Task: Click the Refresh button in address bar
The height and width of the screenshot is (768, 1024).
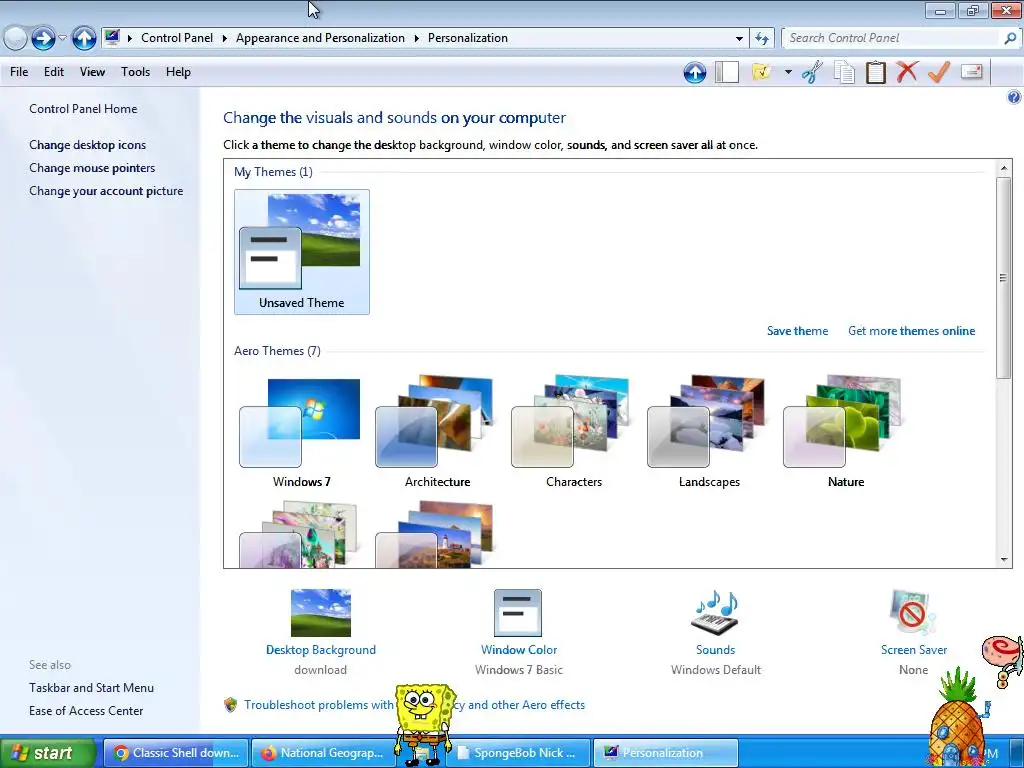Action: point(761,39)
